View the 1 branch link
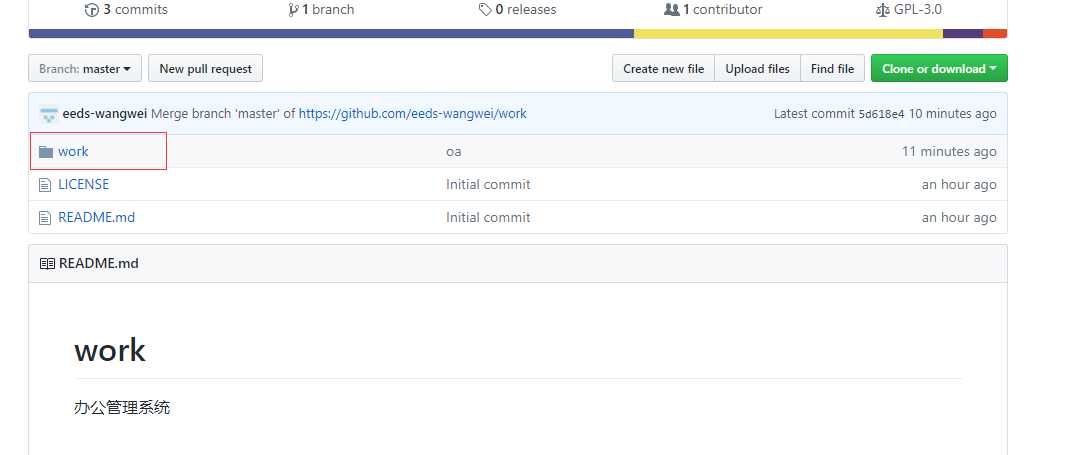Viewport: 1089px width, 455px height. pyautogui.click(x=321, y=10)
